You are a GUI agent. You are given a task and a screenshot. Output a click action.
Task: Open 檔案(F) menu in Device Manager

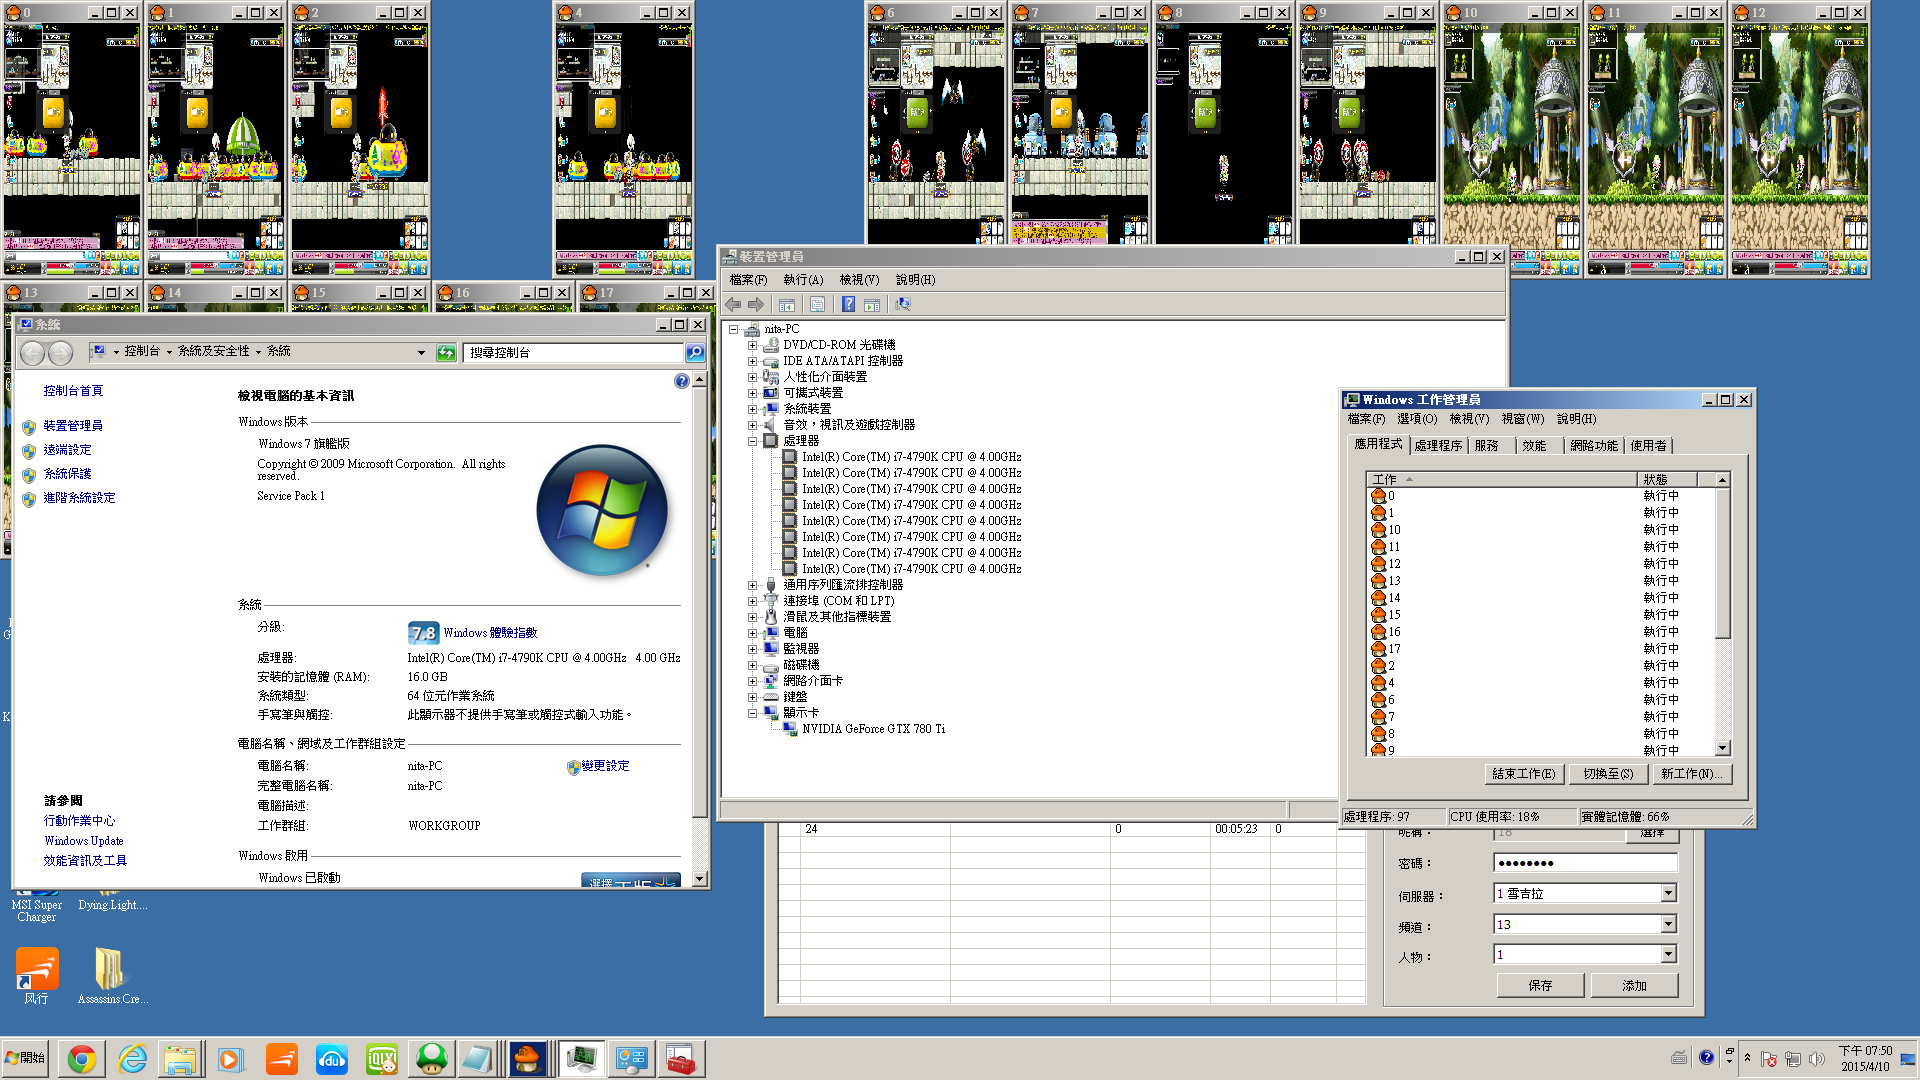tap(748, 280)
